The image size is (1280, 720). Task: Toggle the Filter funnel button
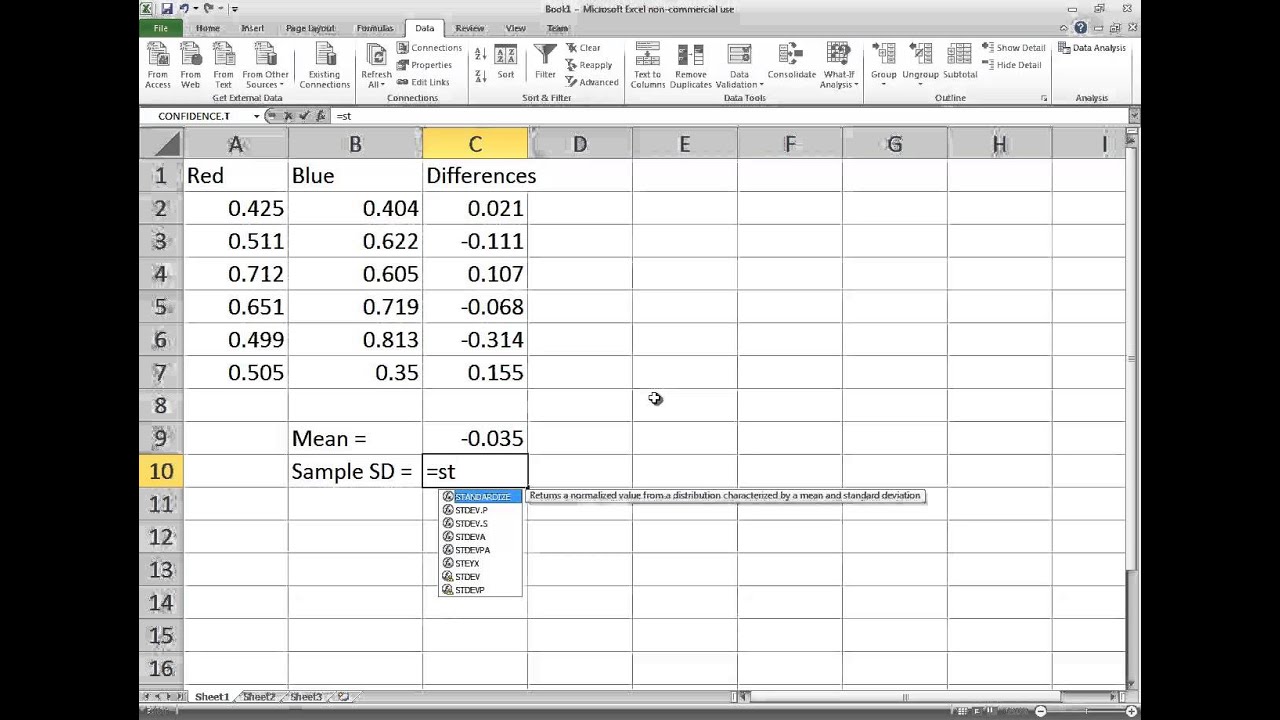point(545,62)
